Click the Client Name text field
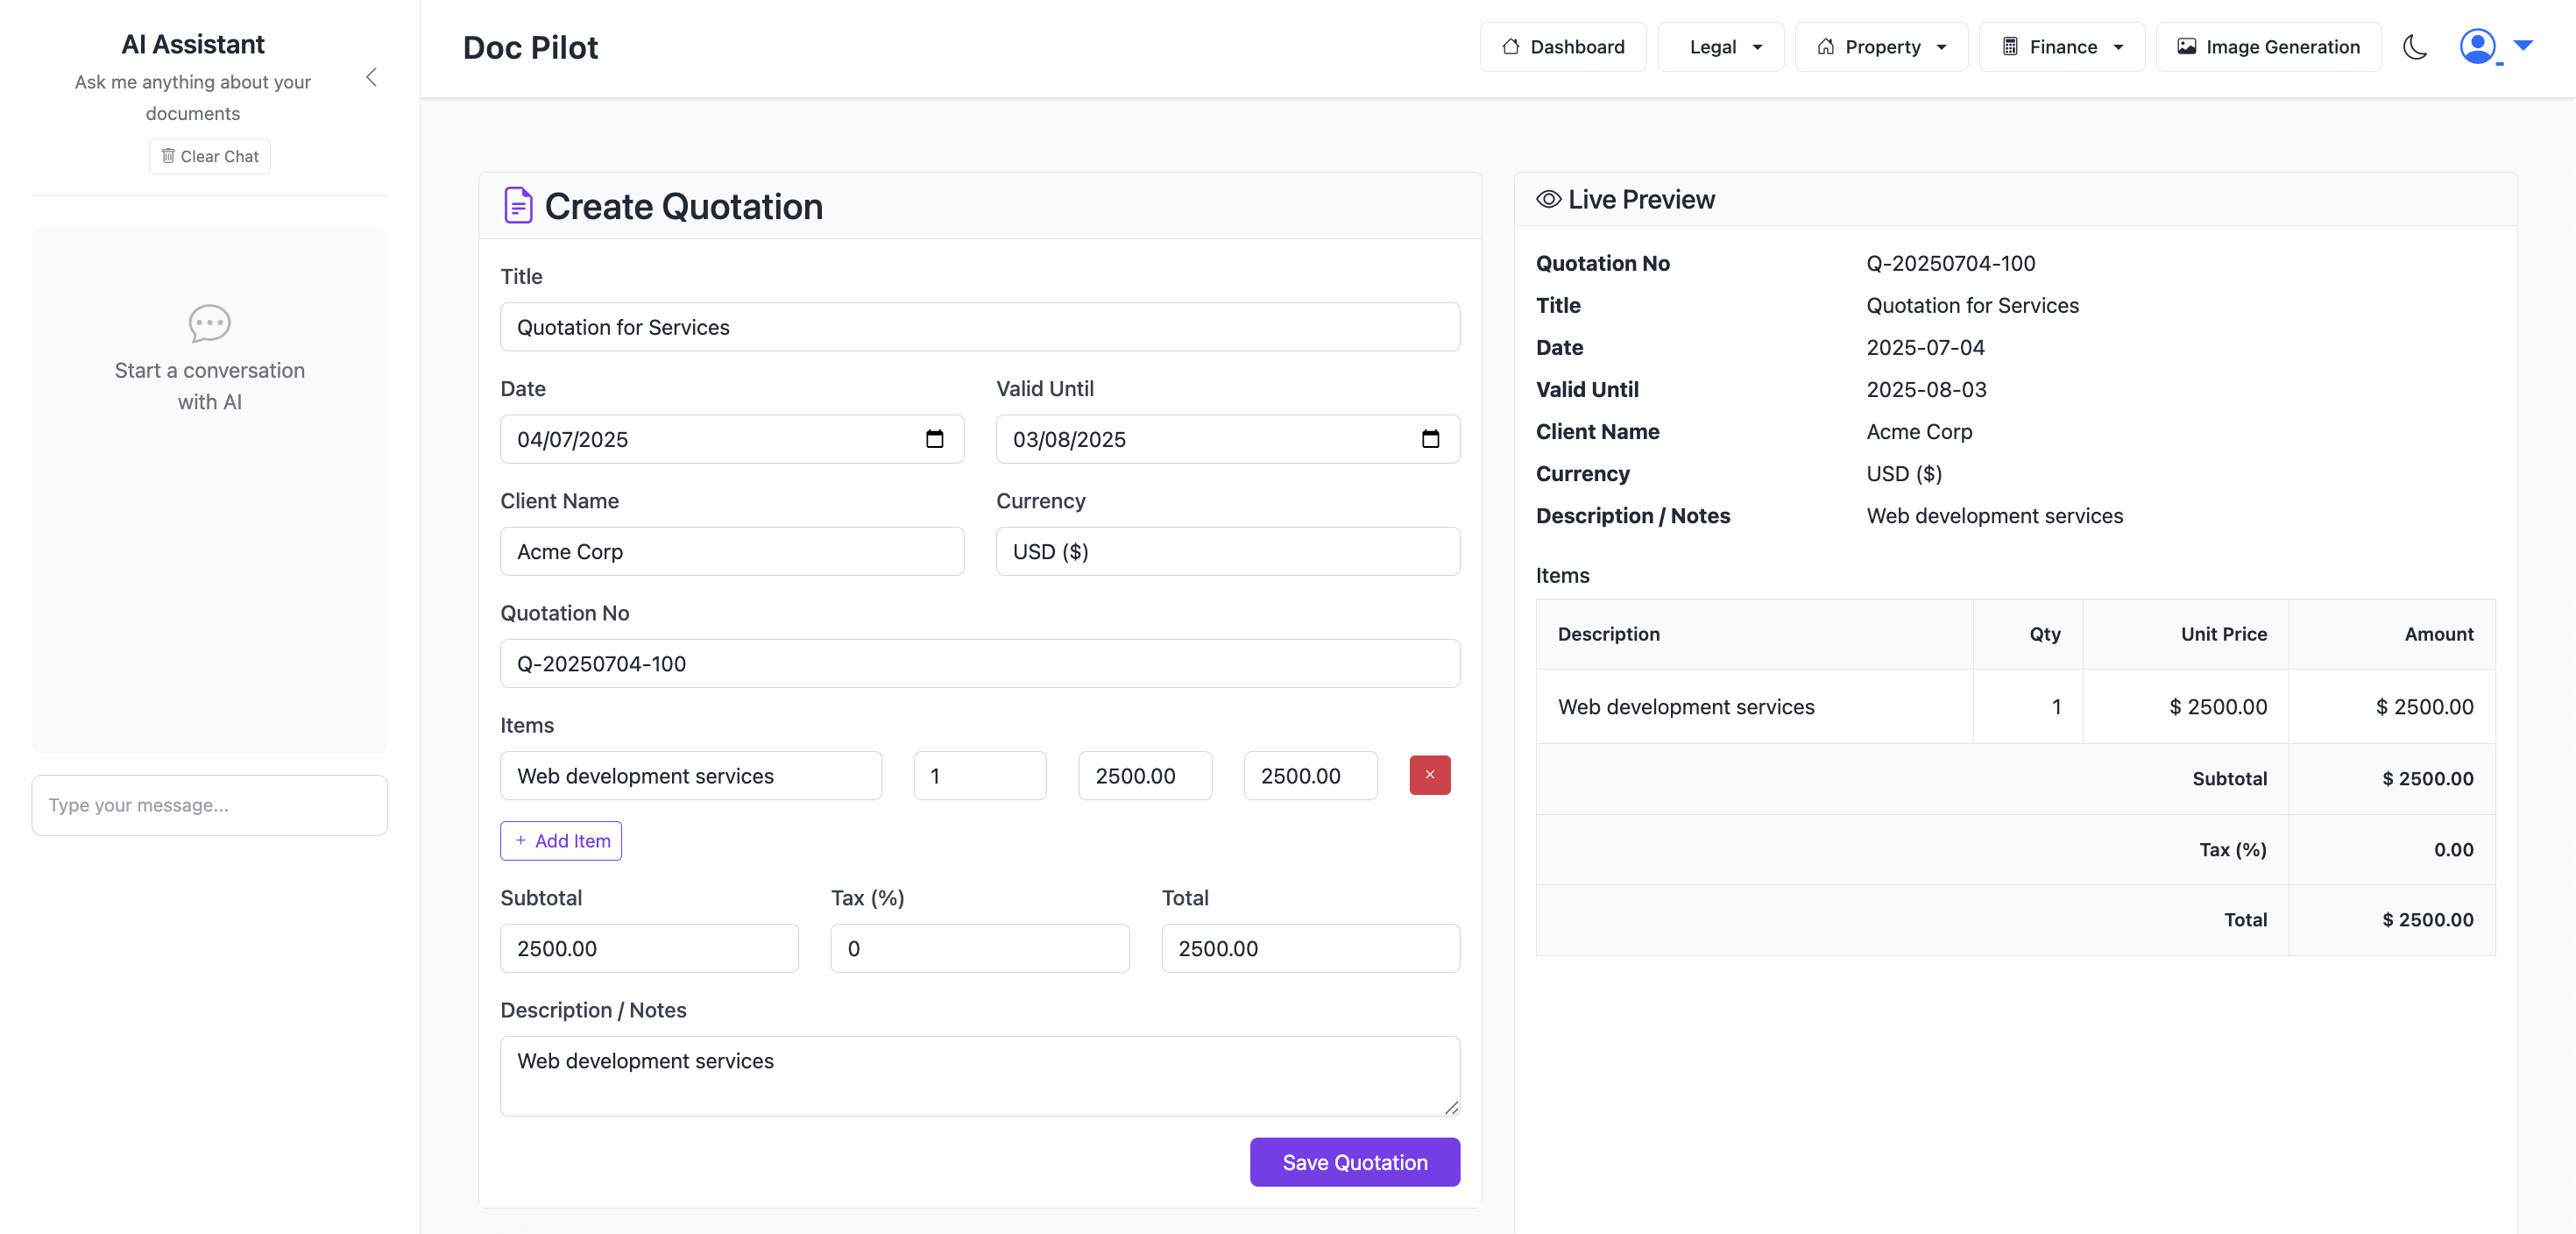This screenshot has height=1234, width=2576. pyautogui.click(x=731, y=551)
